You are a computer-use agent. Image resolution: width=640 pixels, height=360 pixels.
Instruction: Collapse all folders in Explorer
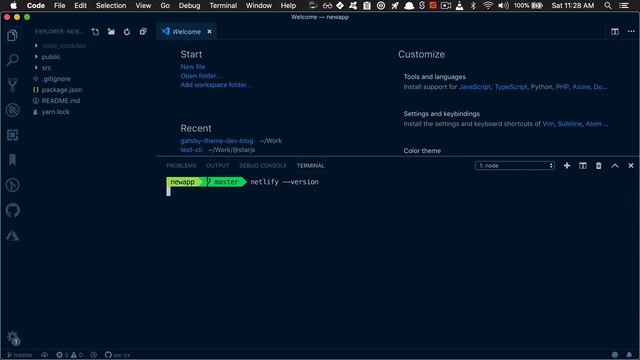point(143,32)
